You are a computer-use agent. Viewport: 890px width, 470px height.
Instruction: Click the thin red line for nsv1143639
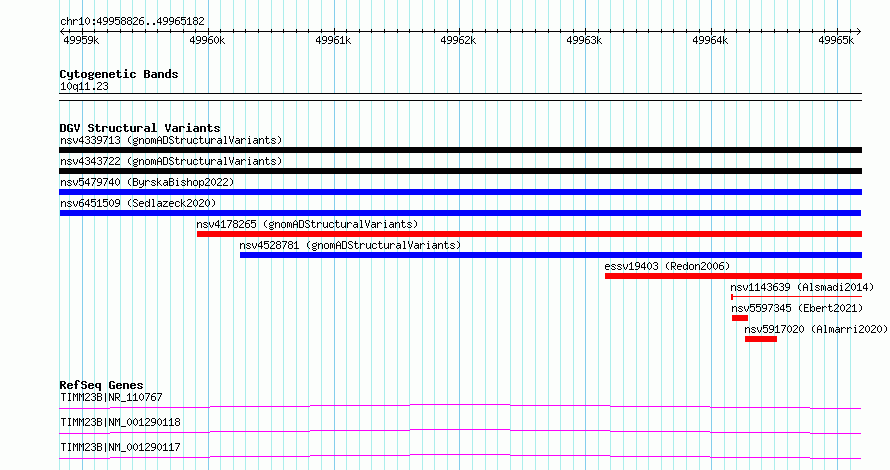tap(797, 297)
